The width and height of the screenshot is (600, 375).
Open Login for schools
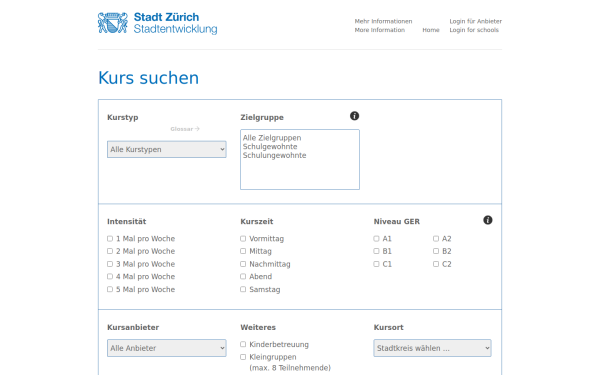point(474,30)
